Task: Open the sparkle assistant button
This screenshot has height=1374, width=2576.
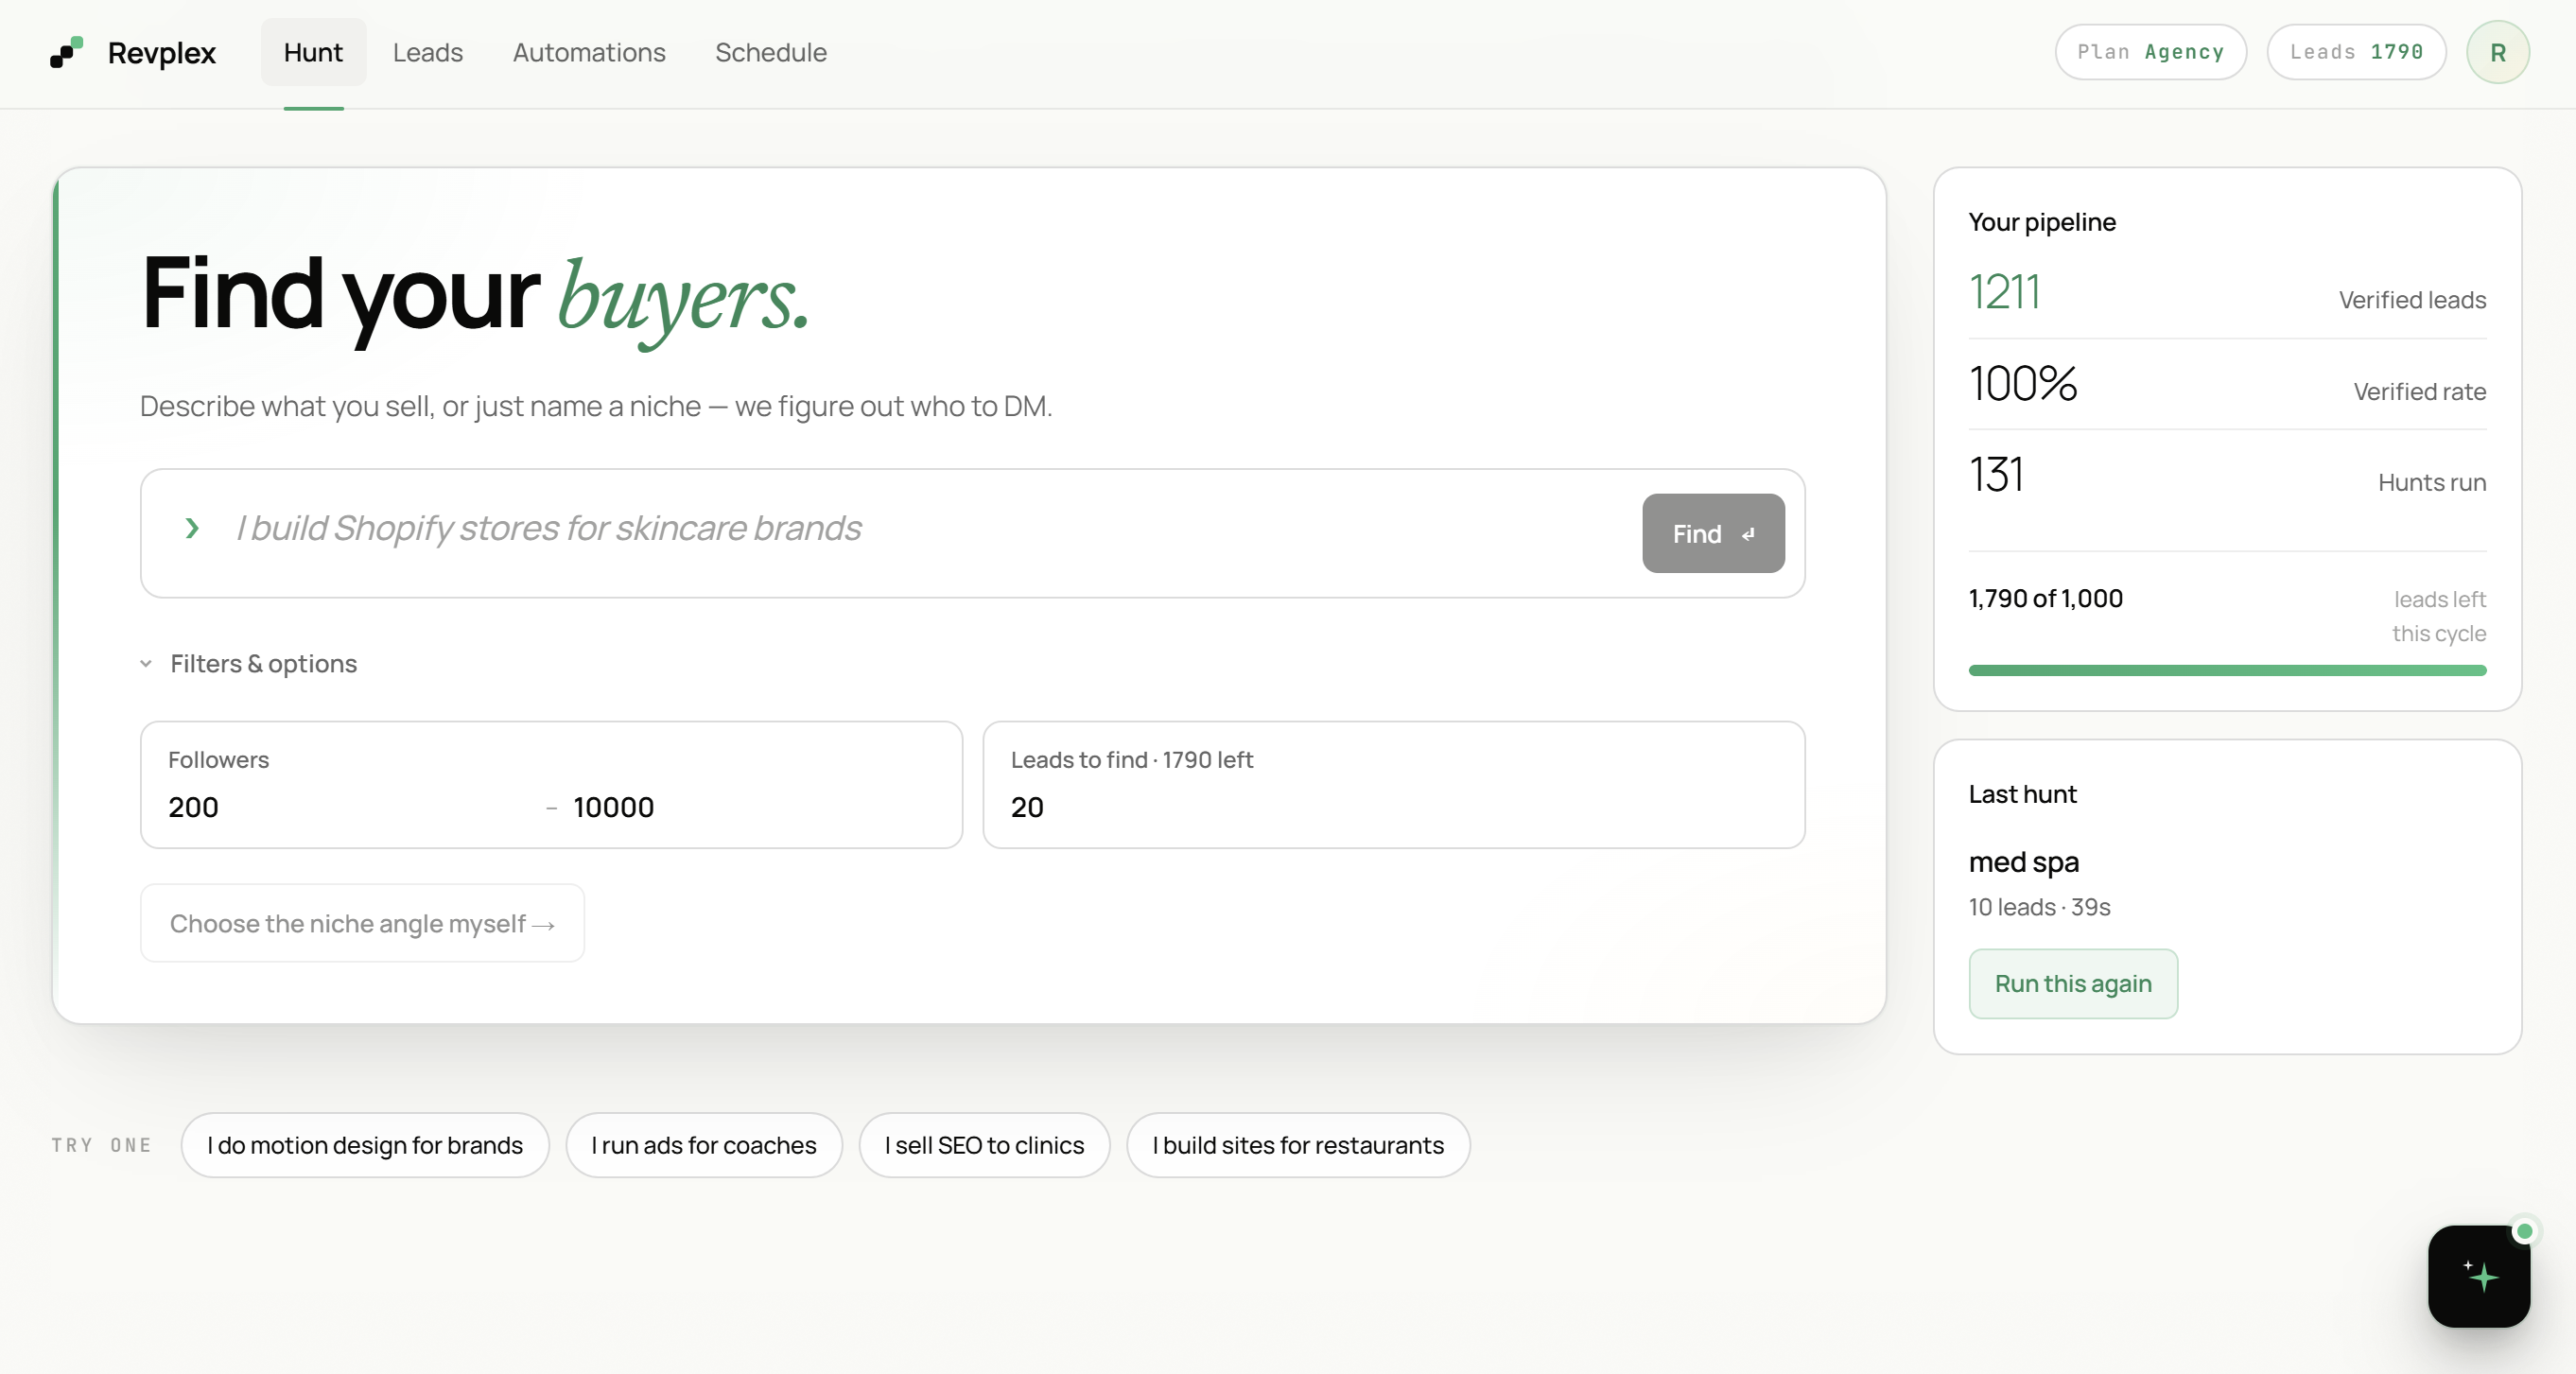Action: [2479, 1276]
